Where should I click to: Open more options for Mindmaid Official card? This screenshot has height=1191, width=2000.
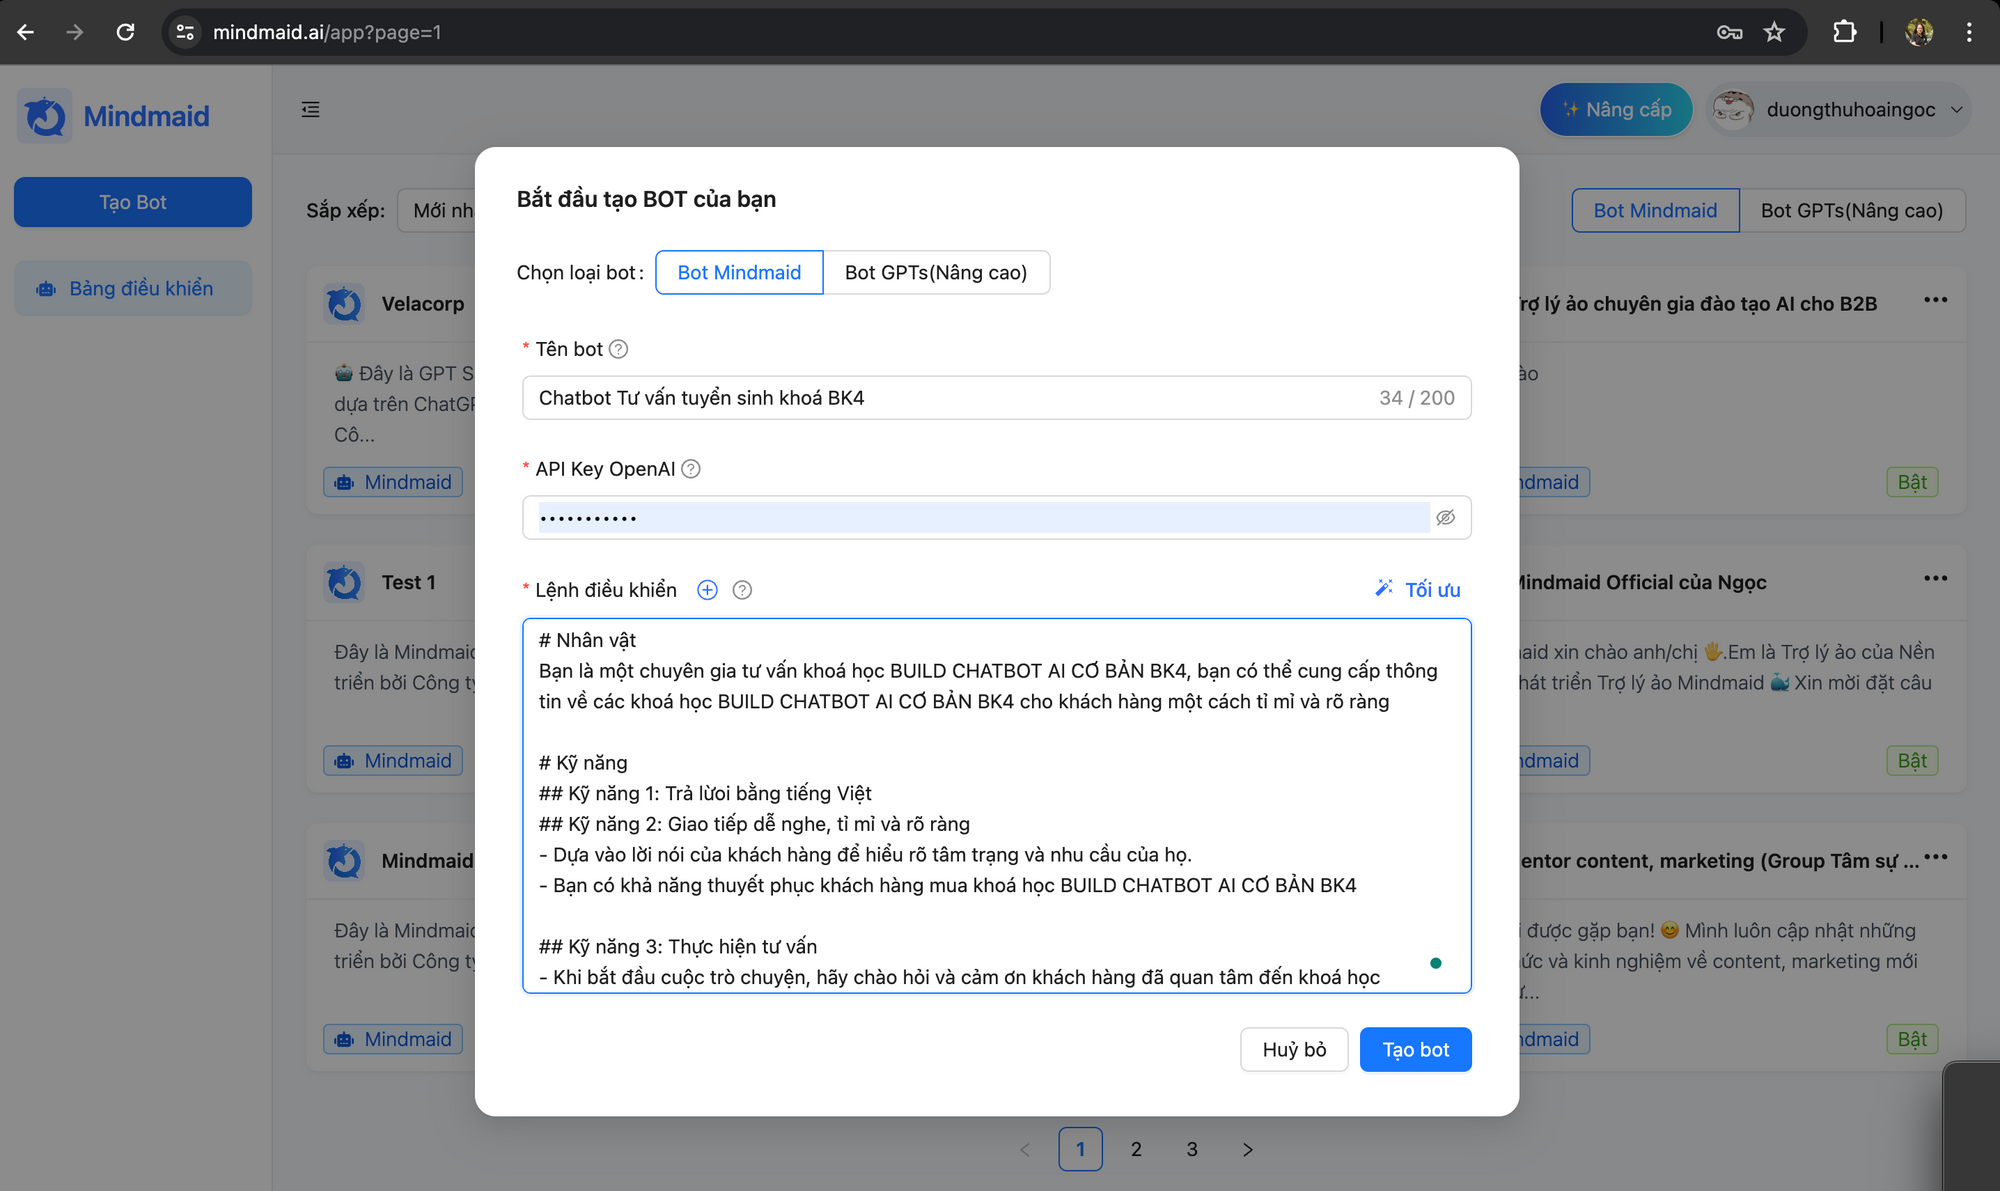coord(1935,578)
